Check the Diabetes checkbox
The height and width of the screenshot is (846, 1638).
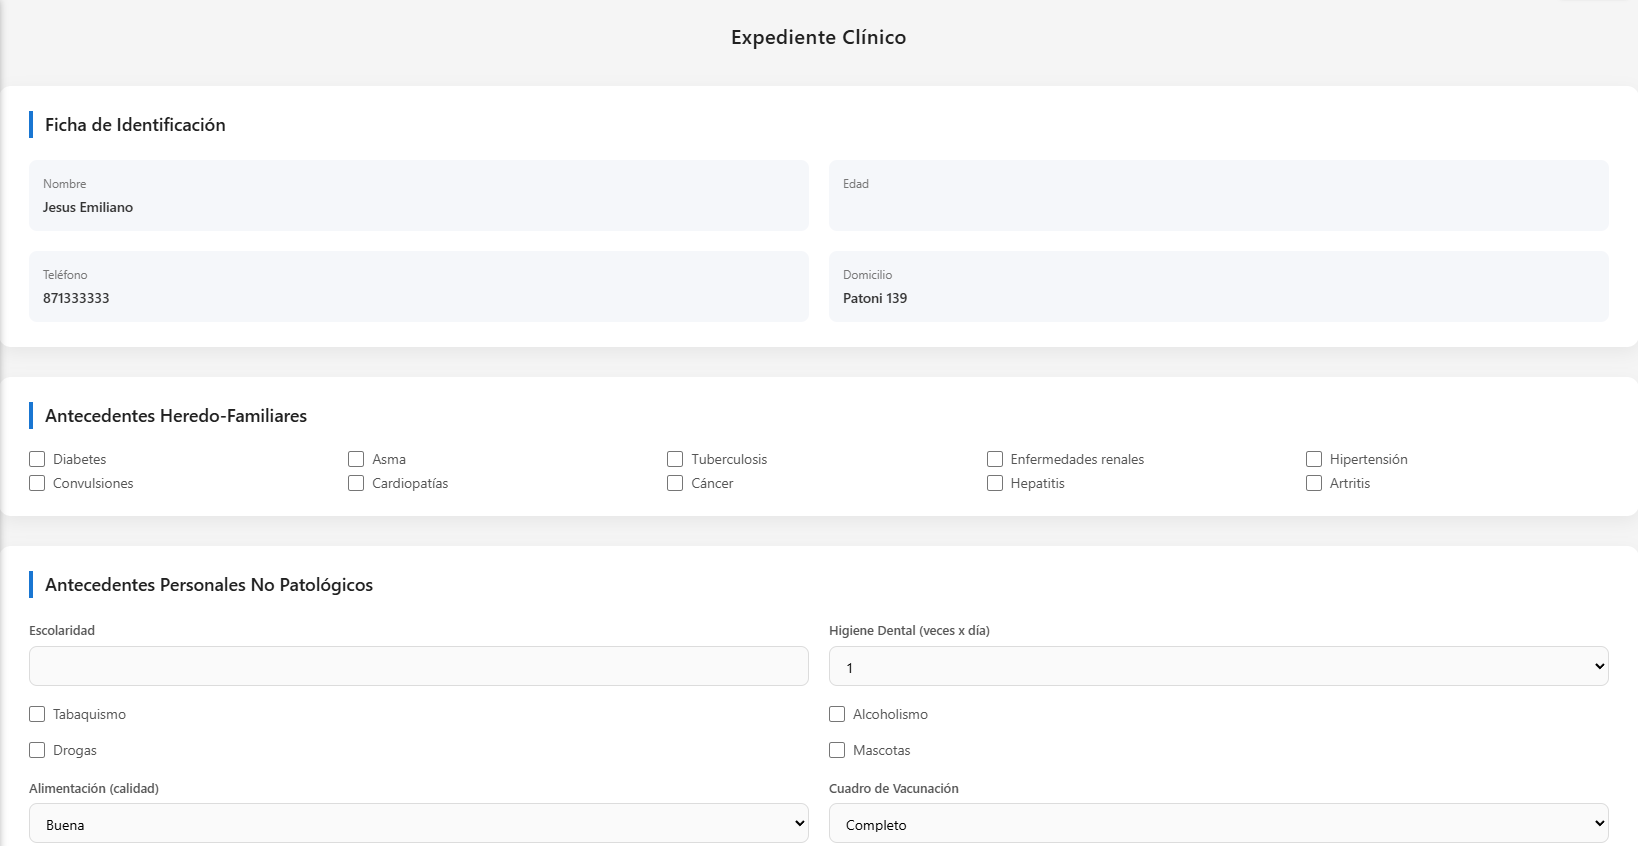tap(37, 459)
